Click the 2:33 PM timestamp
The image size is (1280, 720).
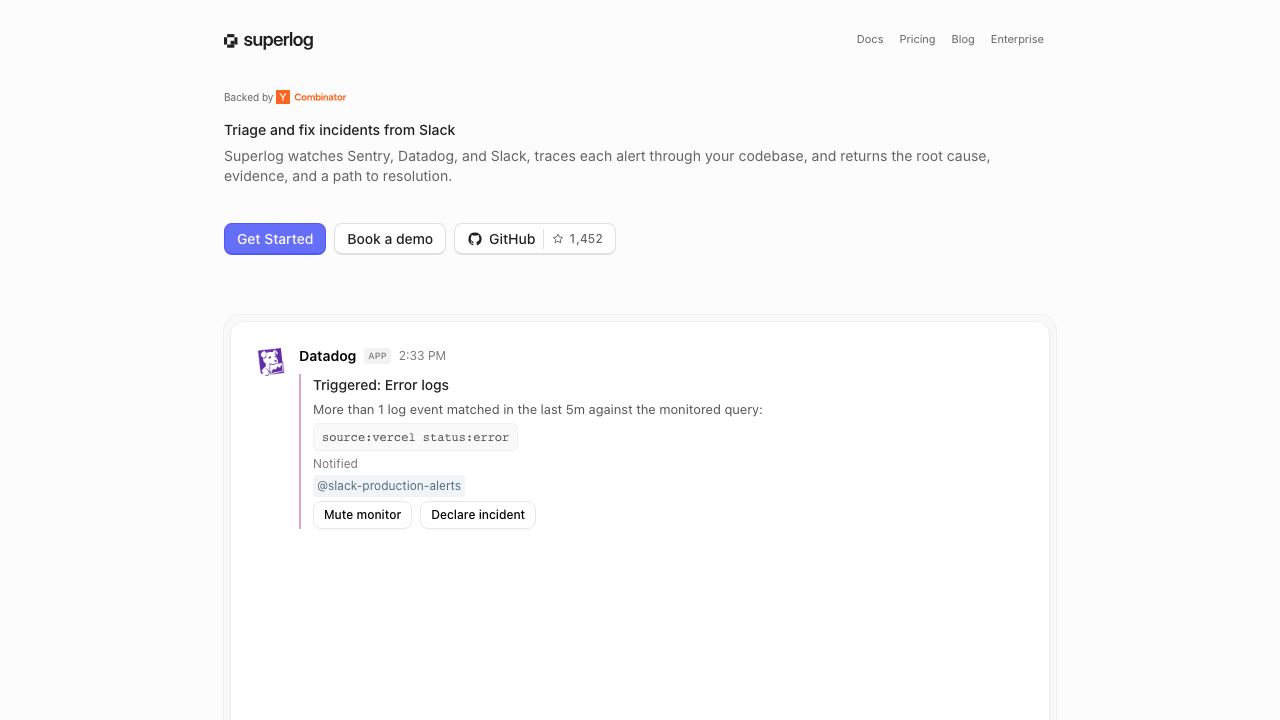tap(422, 356)
